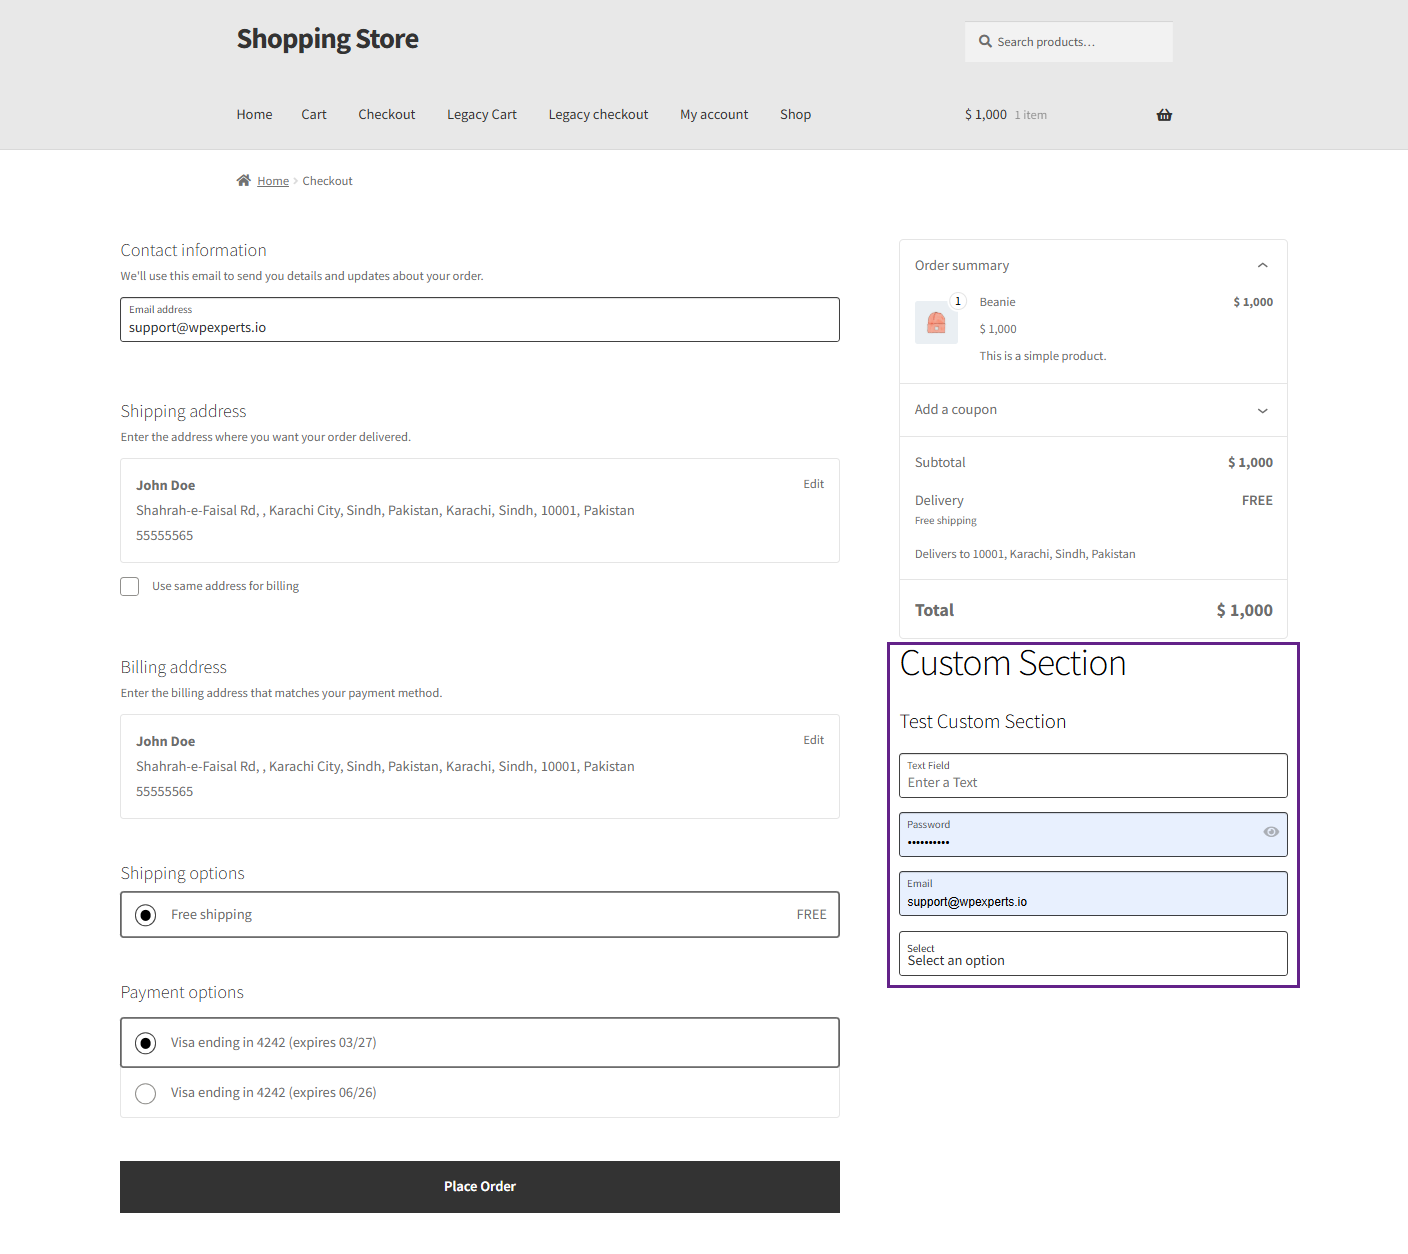
Task: Collapse the Order summary panel
Action: pos(1262,266)
